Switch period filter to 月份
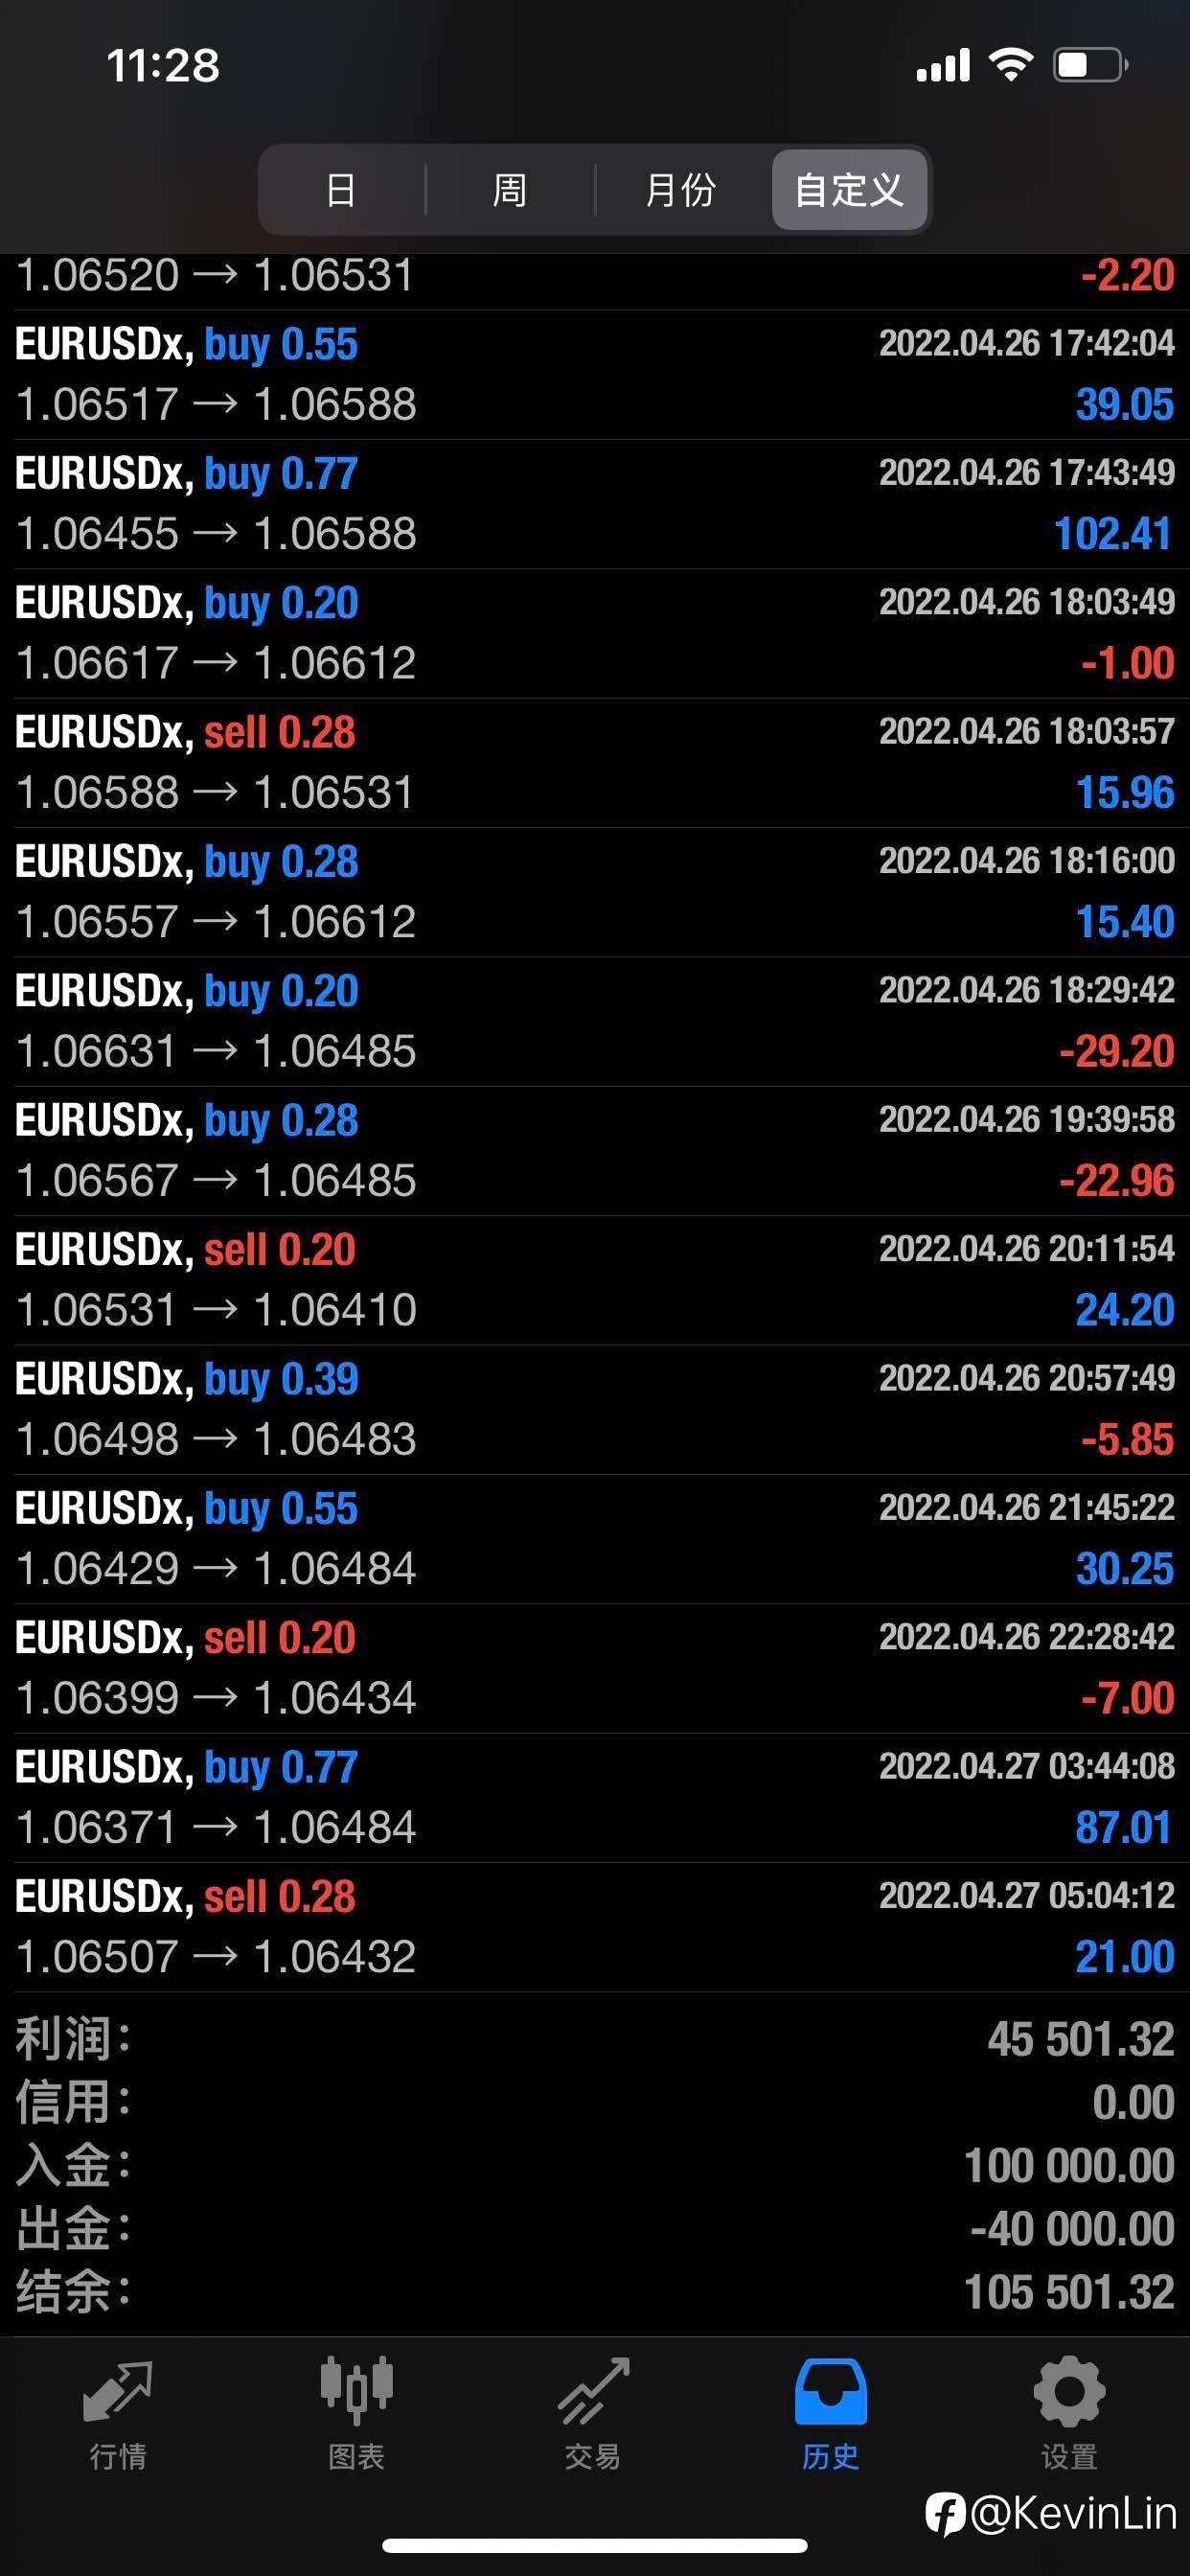Screen dimensions: 1190x2576 point(681,190)
